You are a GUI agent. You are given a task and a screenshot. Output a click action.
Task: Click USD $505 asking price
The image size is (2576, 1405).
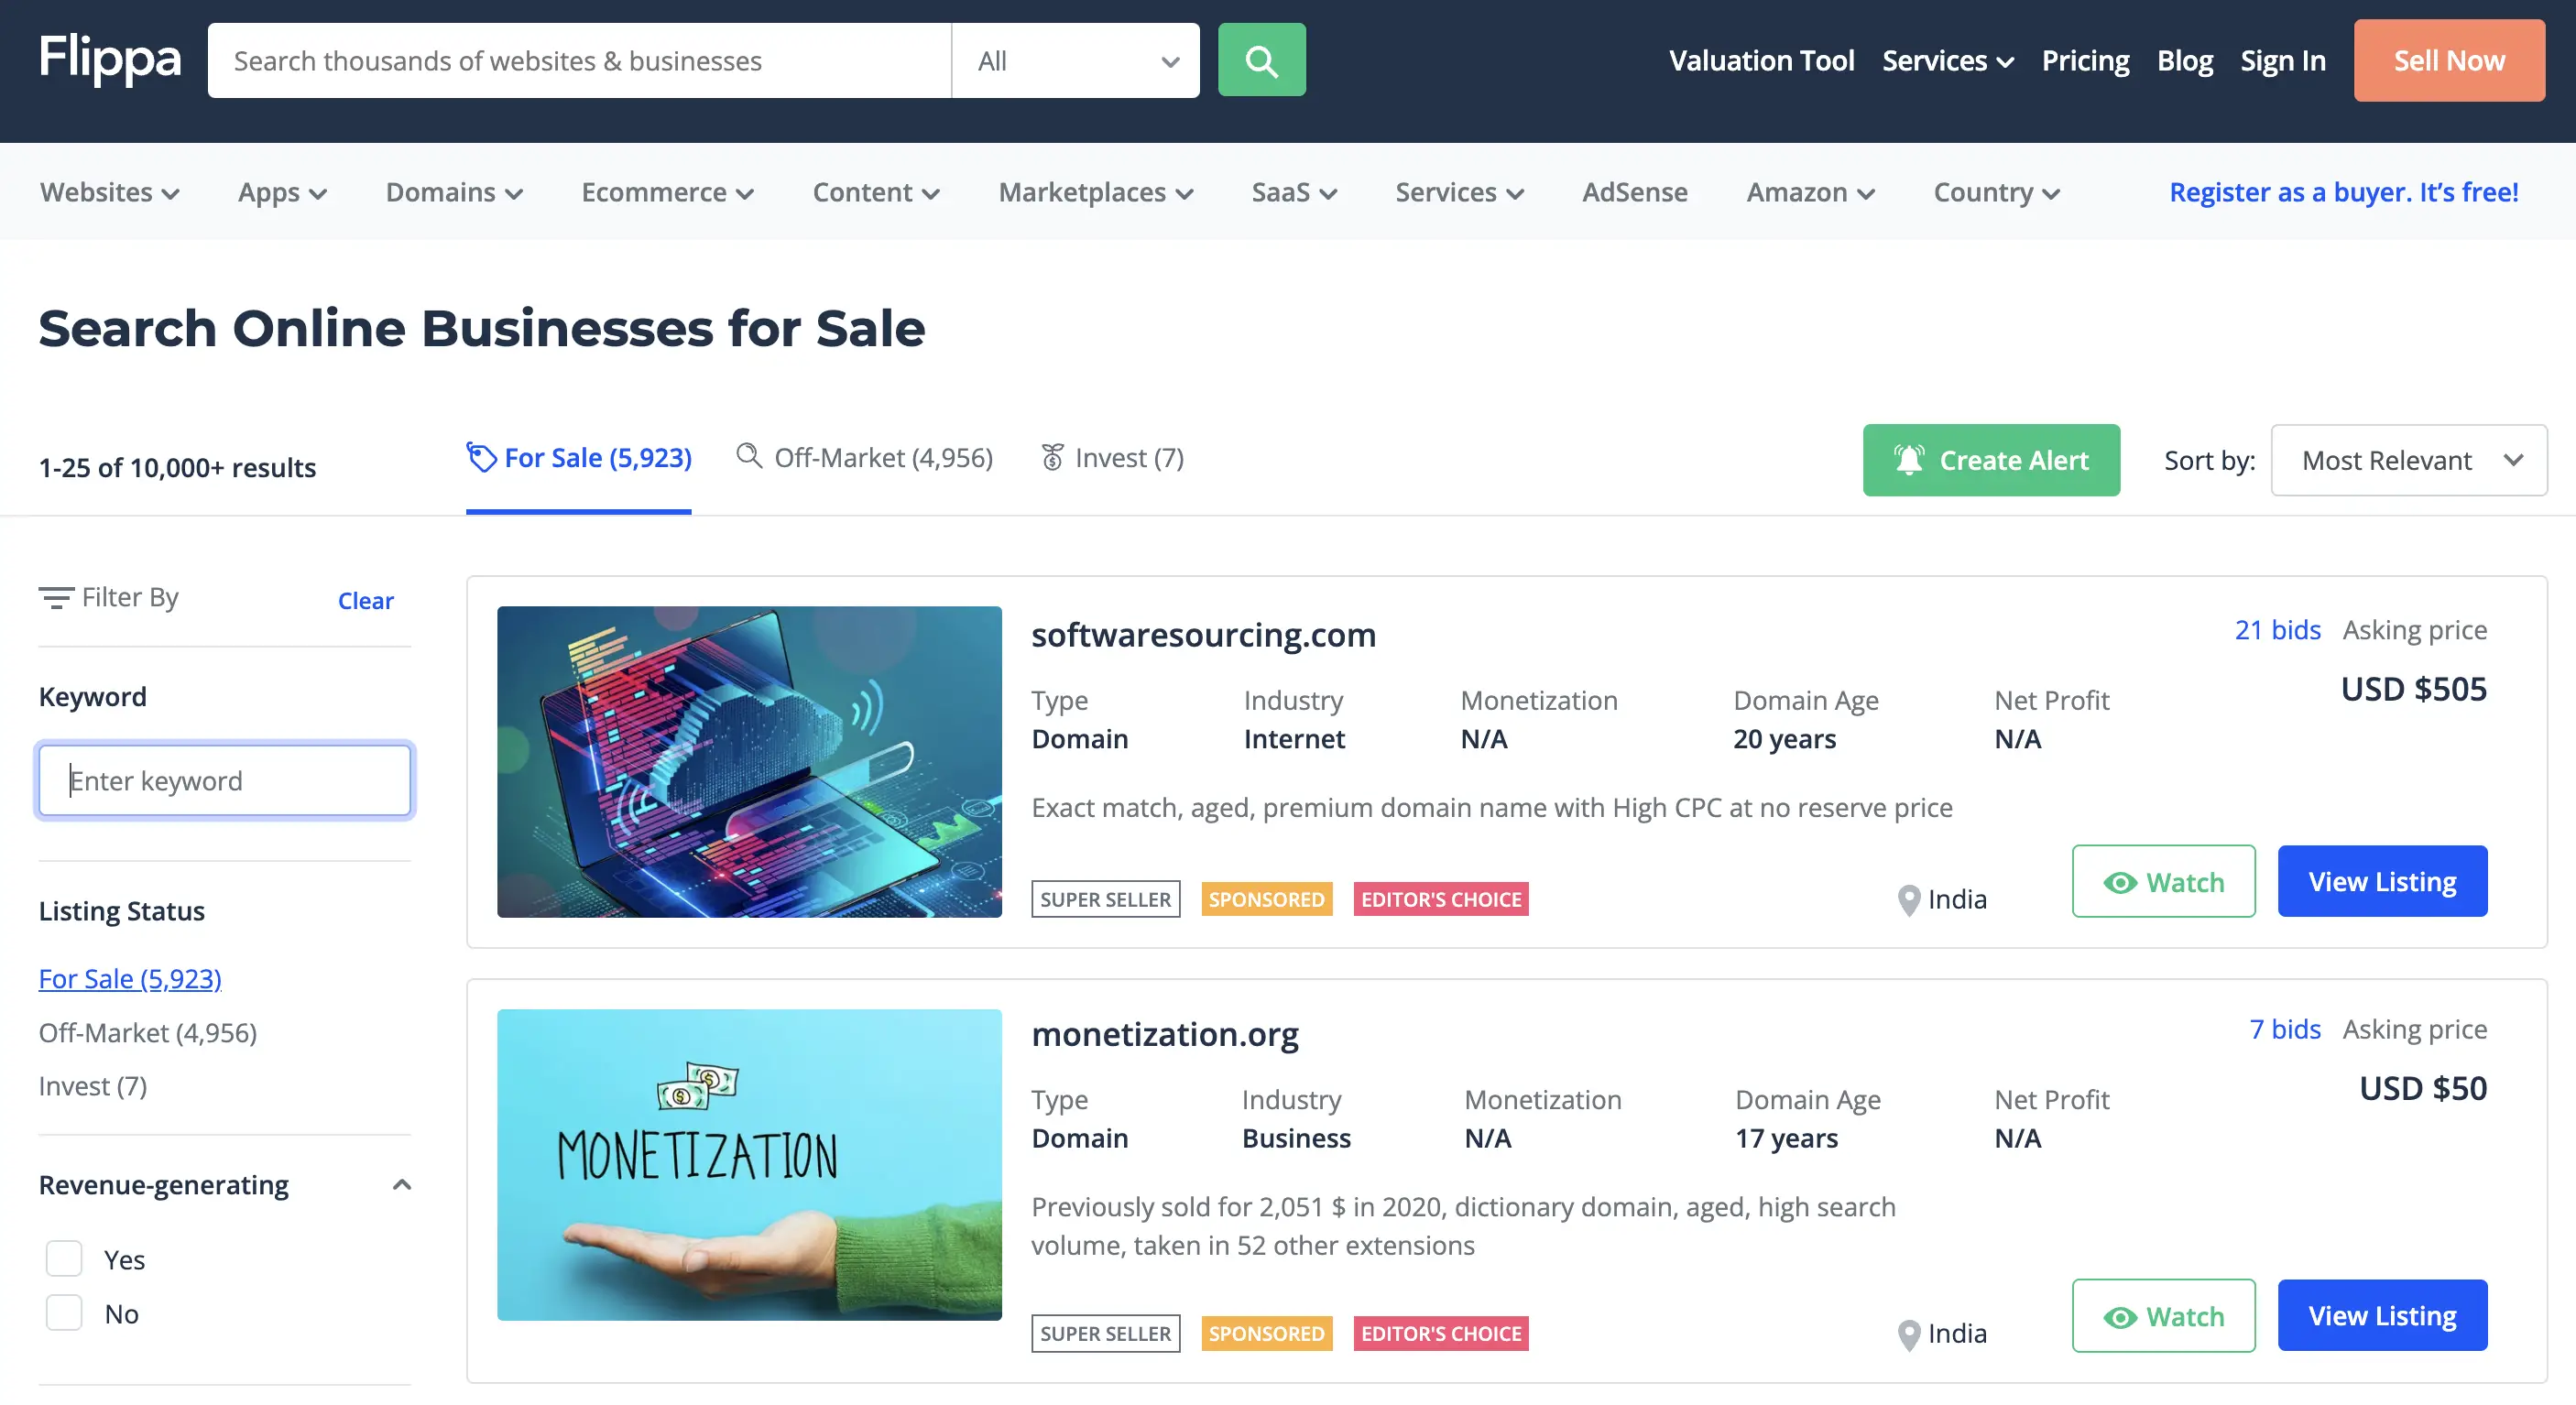[x=2413, y=689]
